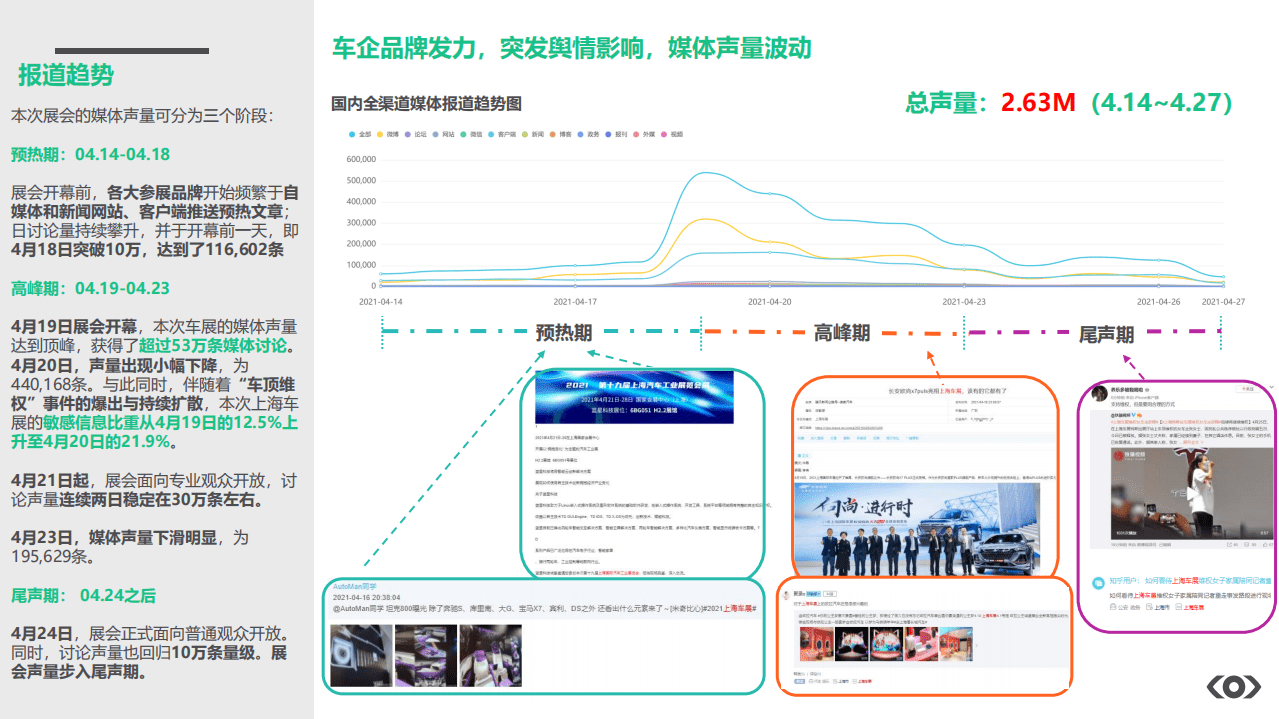Toggle the 全部 series in the legend

(x=352, y=133)
